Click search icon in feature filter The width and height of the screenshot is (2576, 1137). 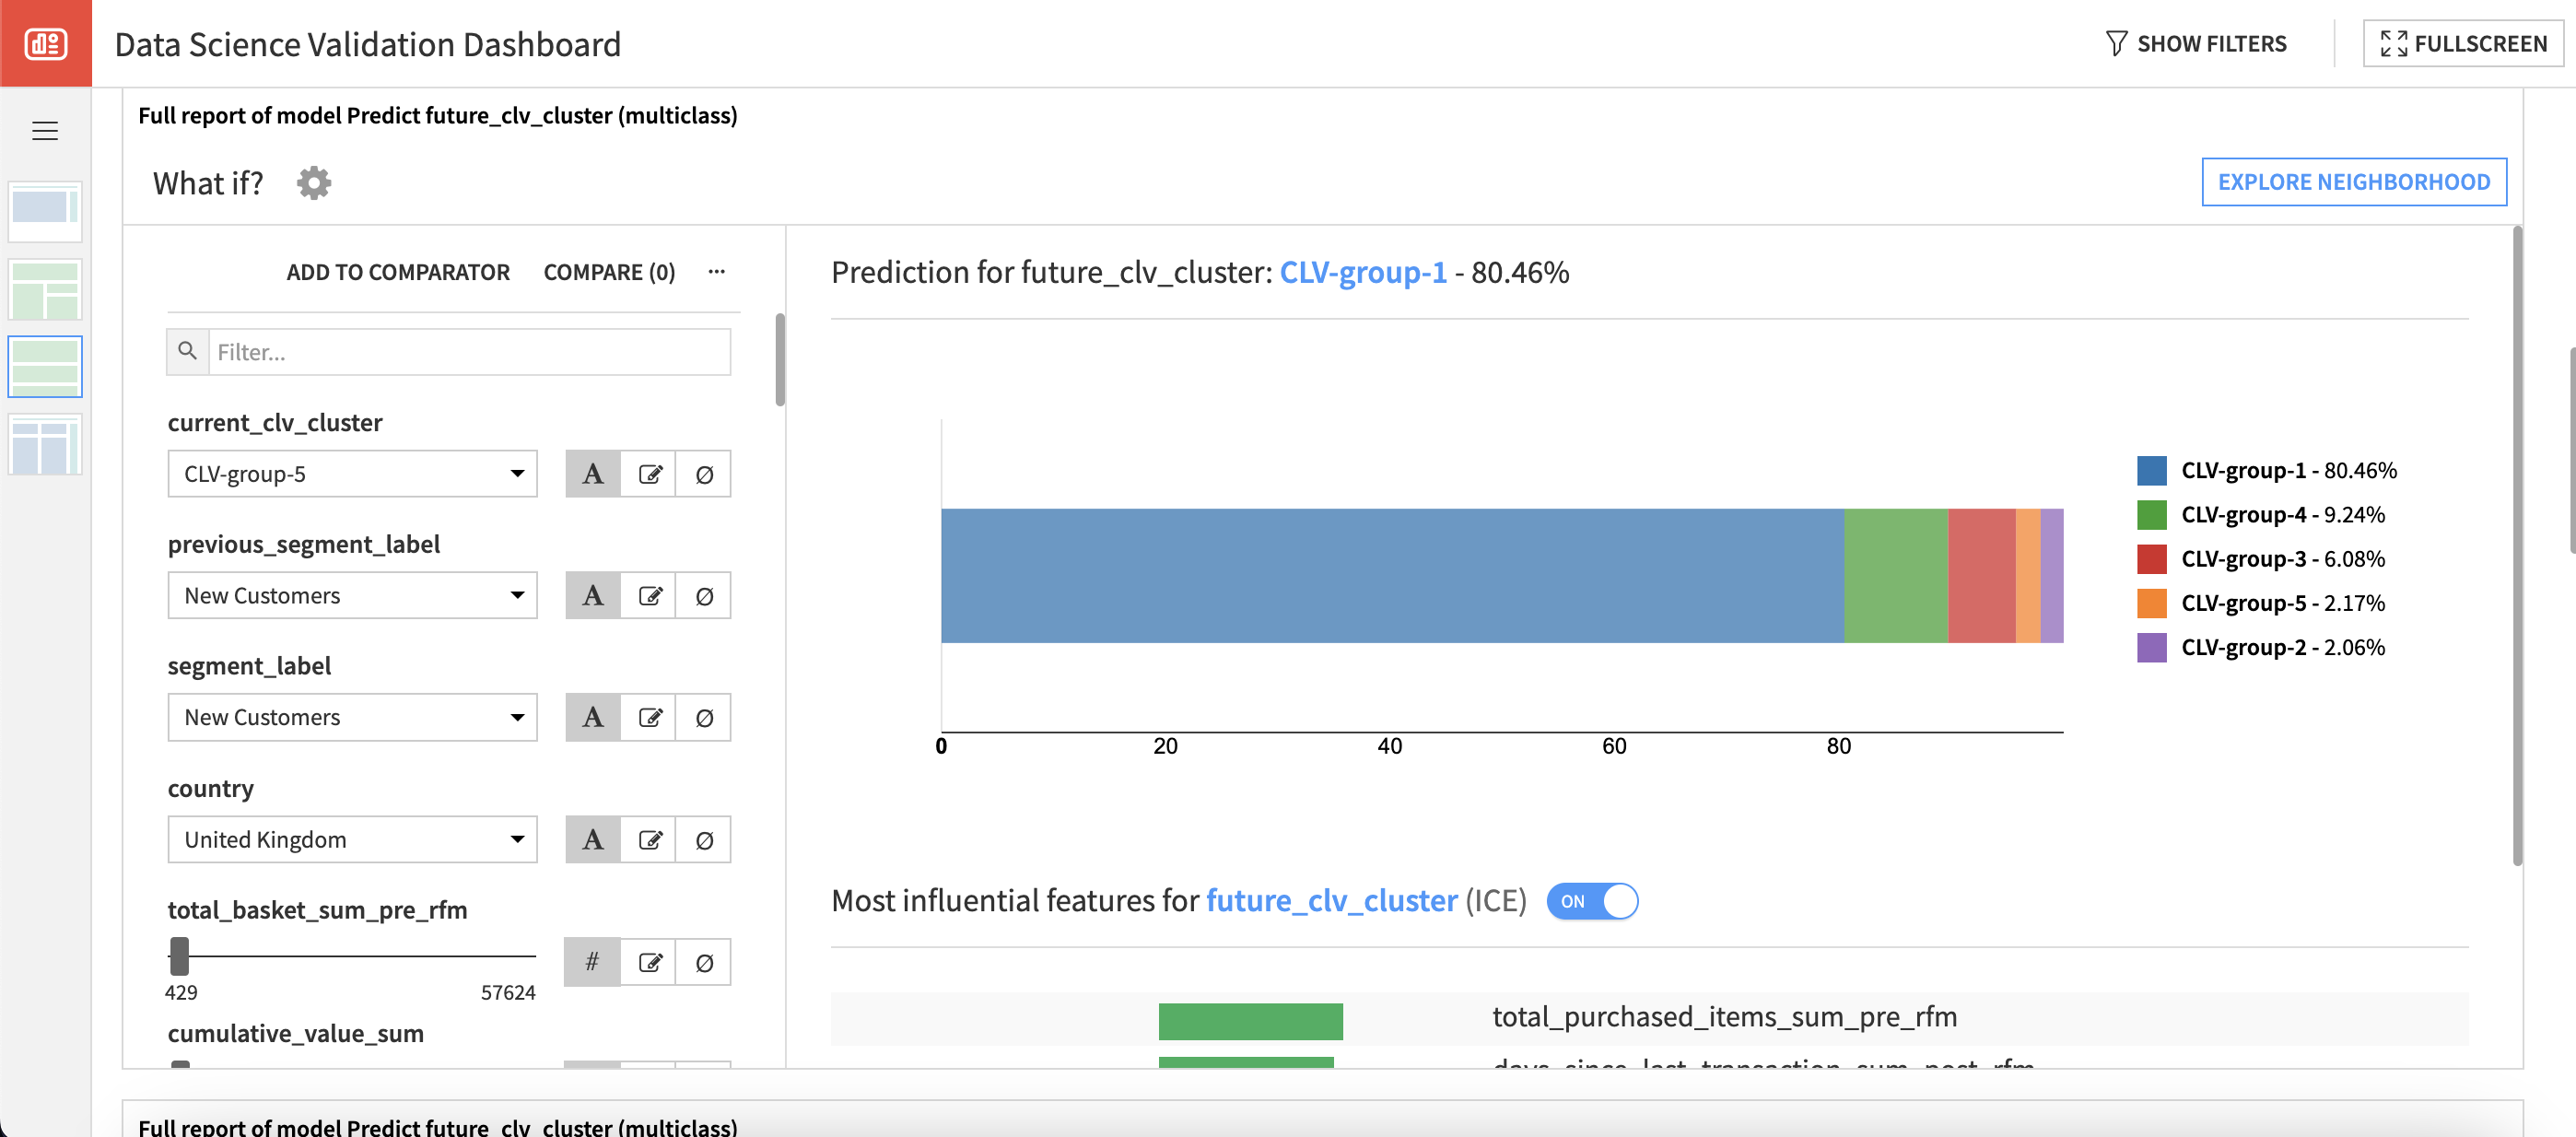pos(187,351)
